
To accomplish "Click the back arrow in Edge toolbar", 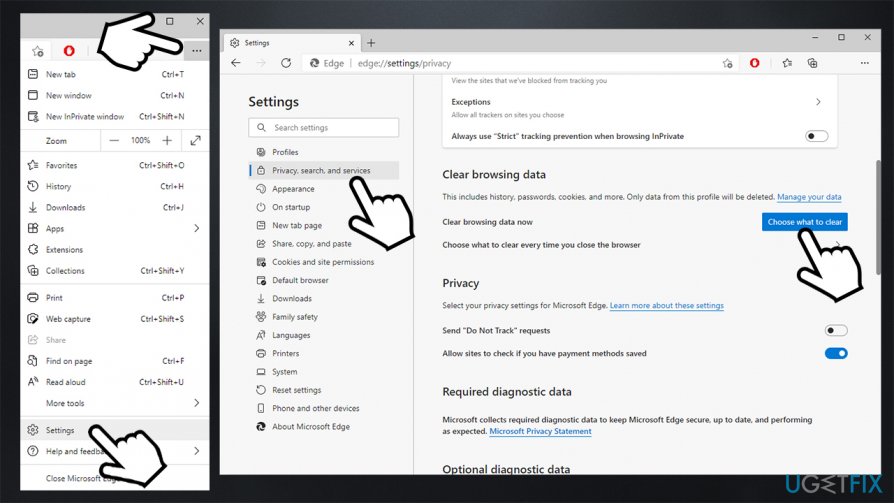I will tap(236, 63).
